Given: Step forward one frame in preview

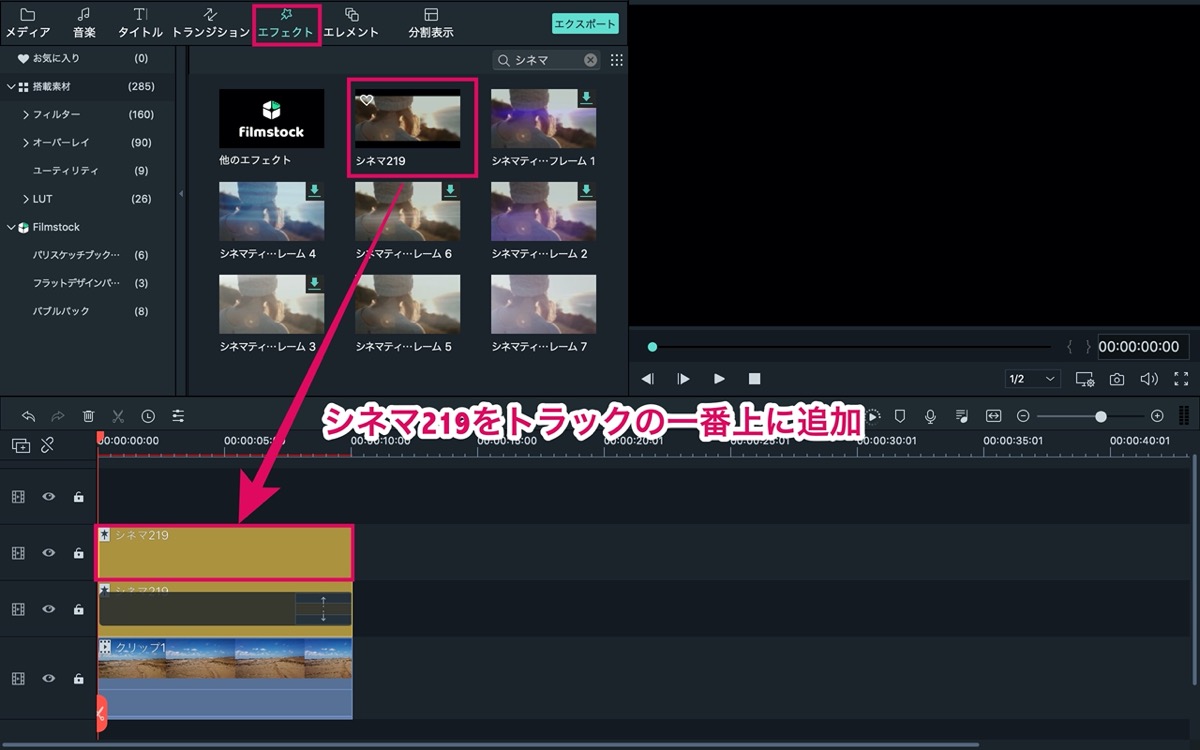Looking at the screenshot, I should coord(683,379).
